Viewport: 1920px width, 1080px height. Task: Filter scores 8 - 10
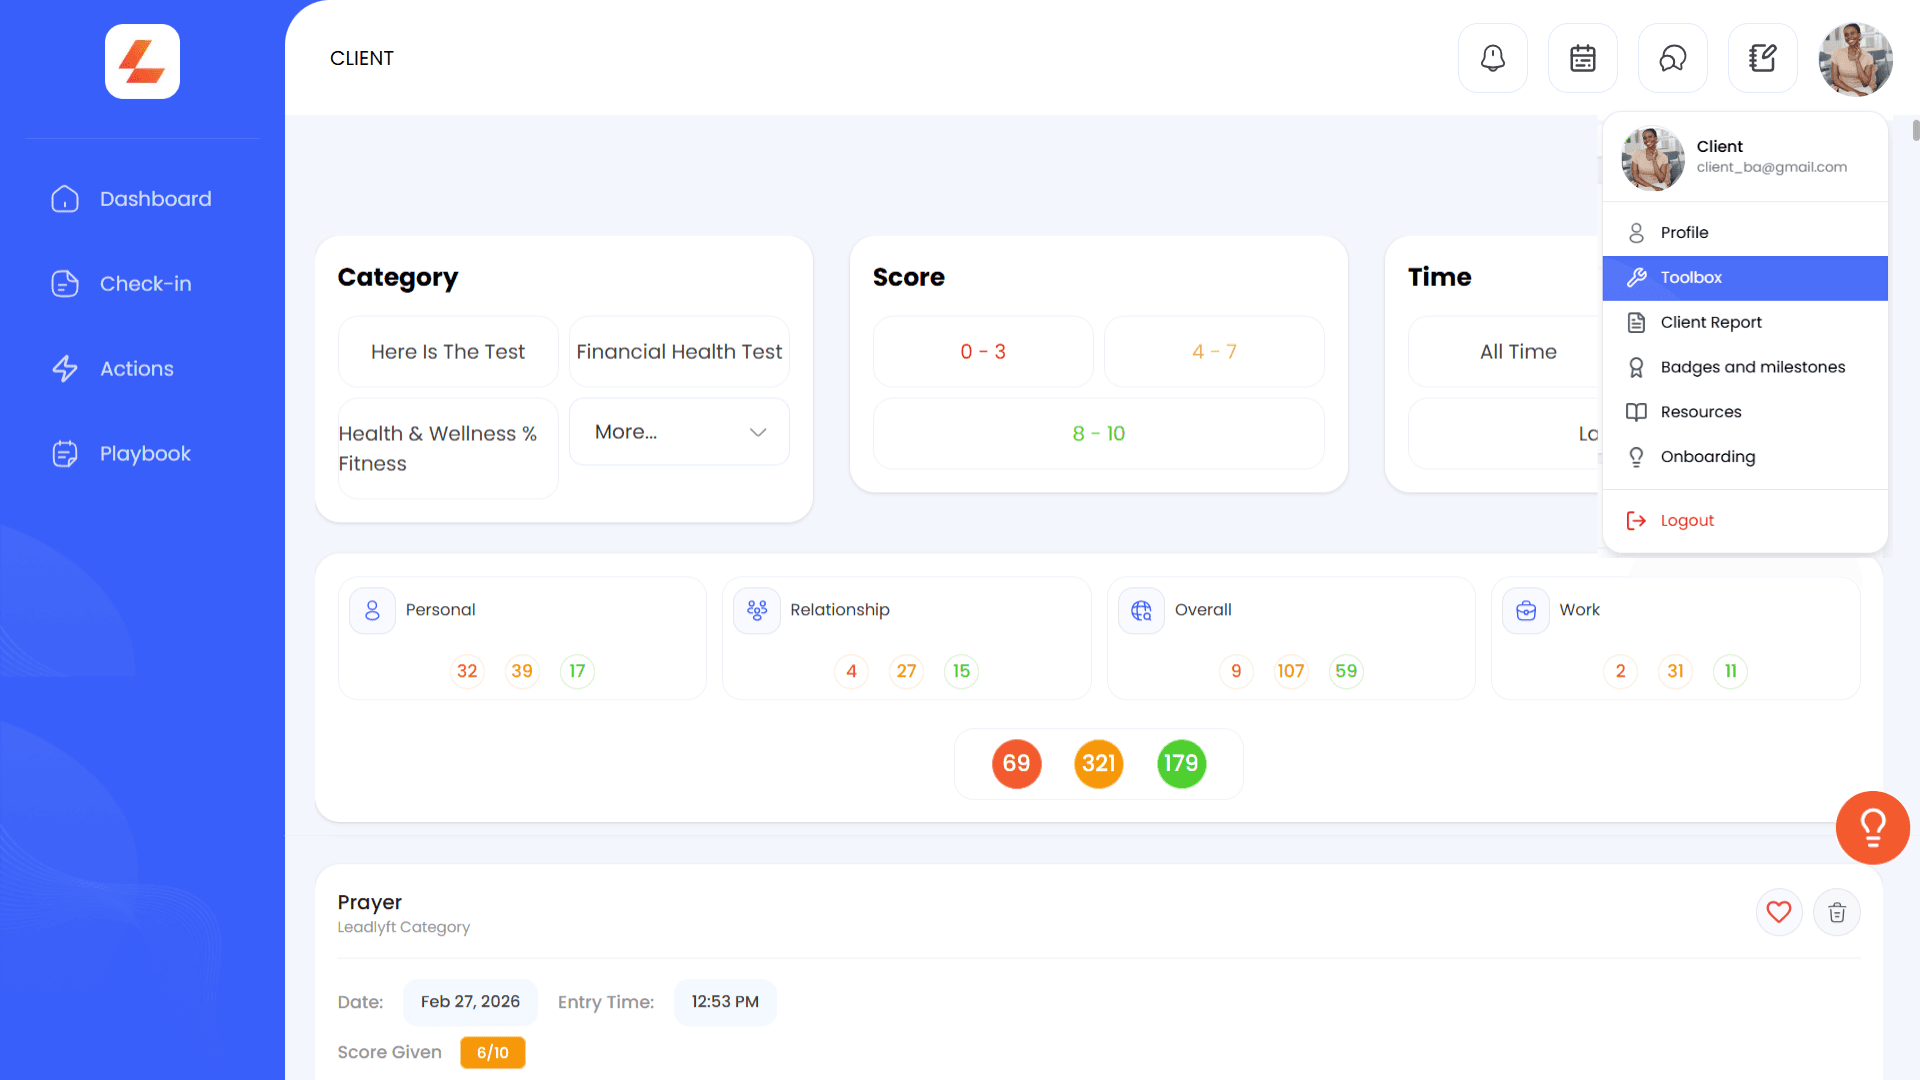tap(1098, 434)
